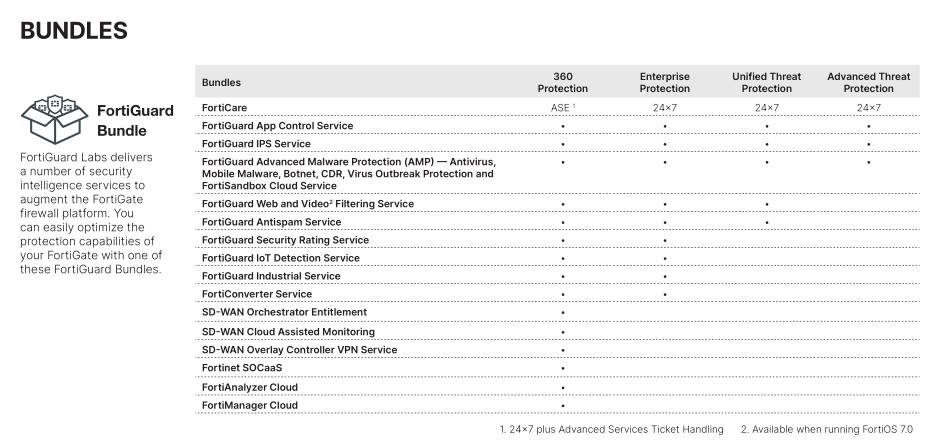Select the 360 Protection column header
Viewport: 928px width, 440px height.
[562, 82]
